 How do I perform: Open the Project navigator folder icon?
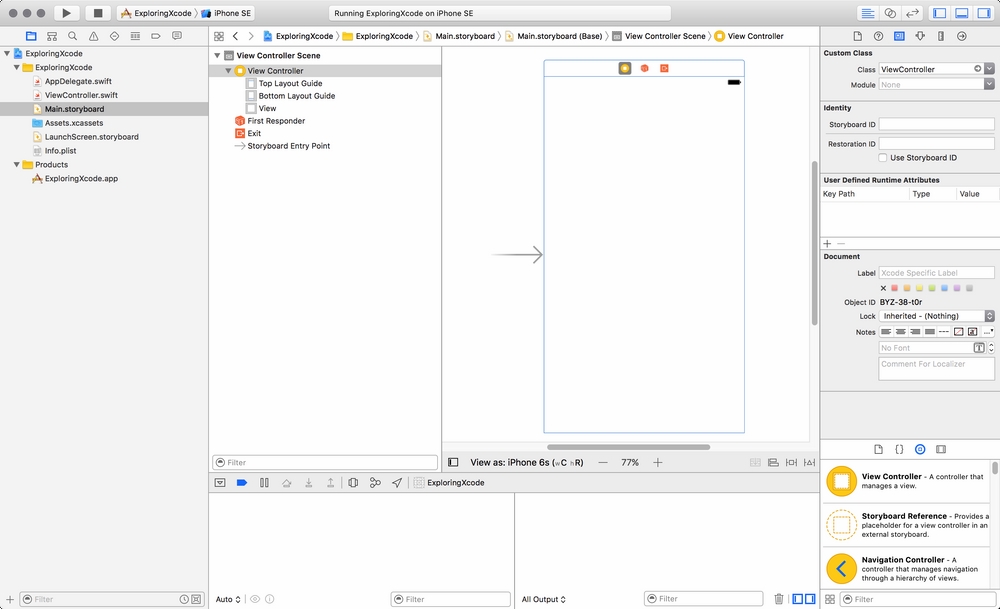tap(31, 36)
